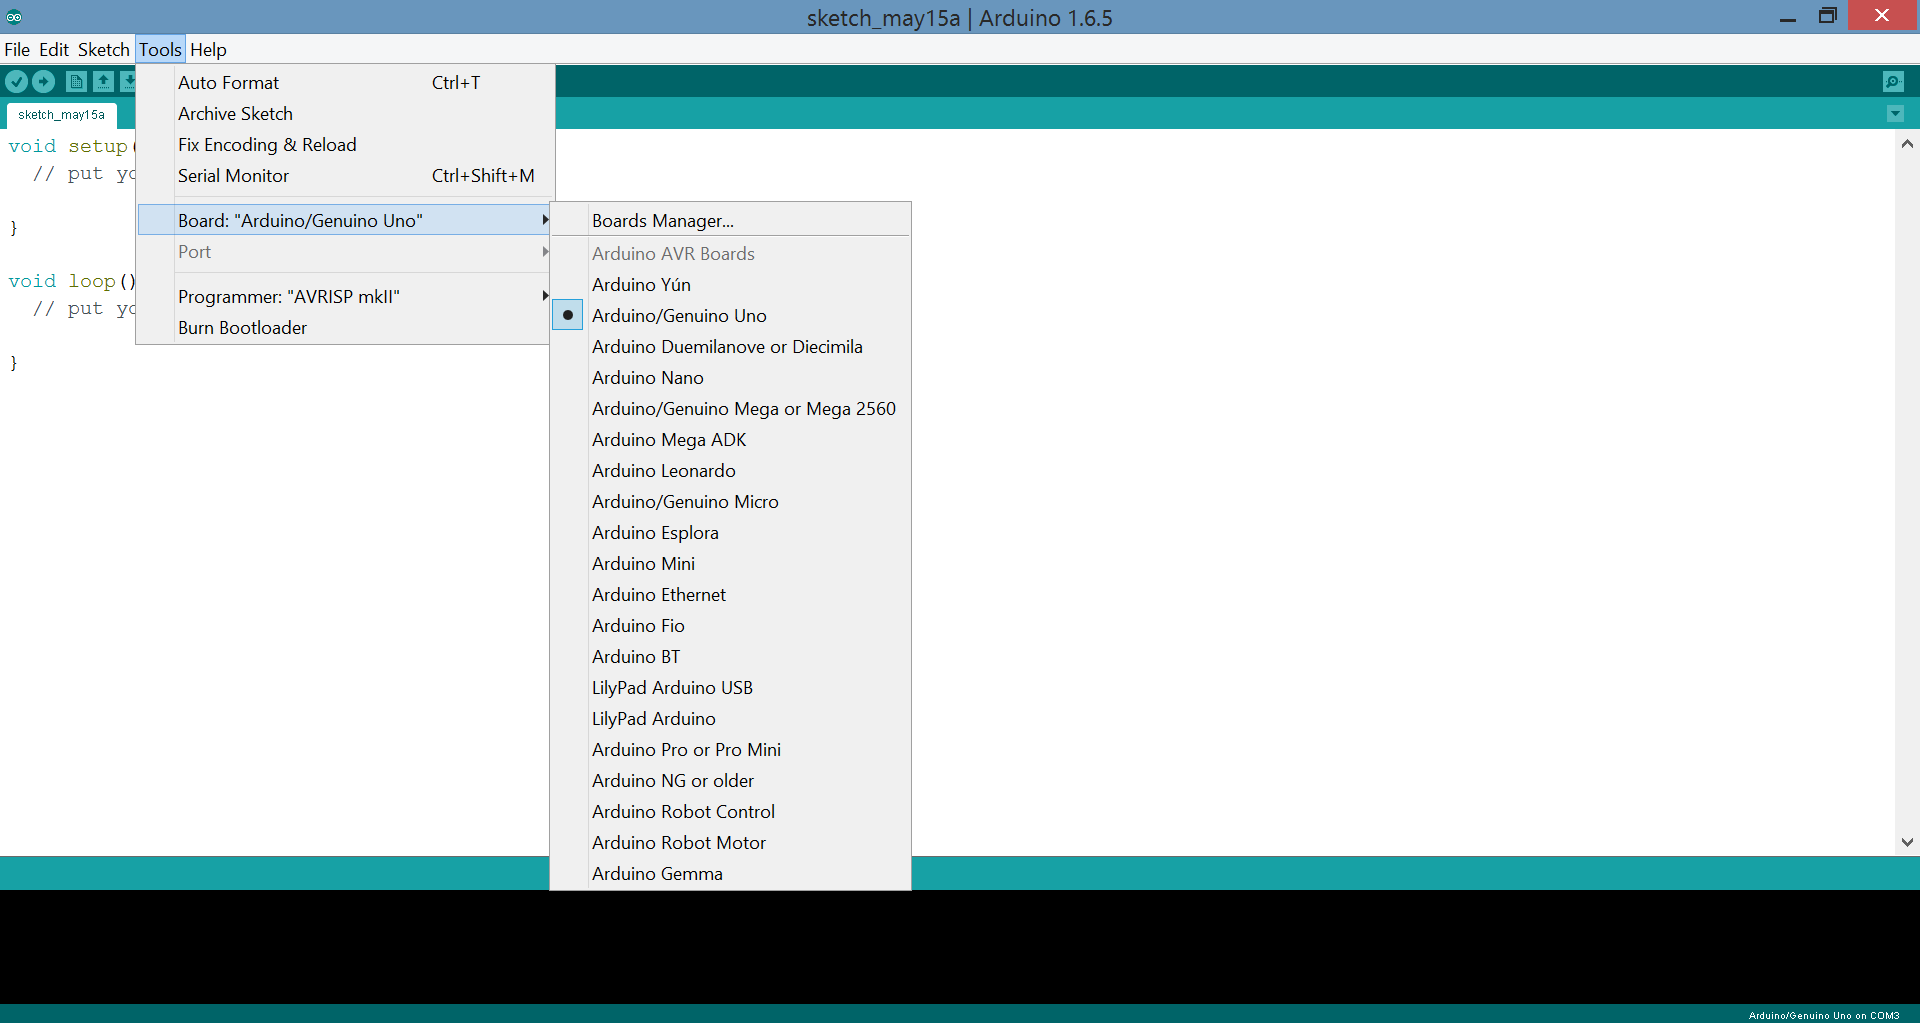The width and height of the screenshot is (1920, 1023).
Task: Click the Arduino logo in title bar
Action: coord(14,17)
